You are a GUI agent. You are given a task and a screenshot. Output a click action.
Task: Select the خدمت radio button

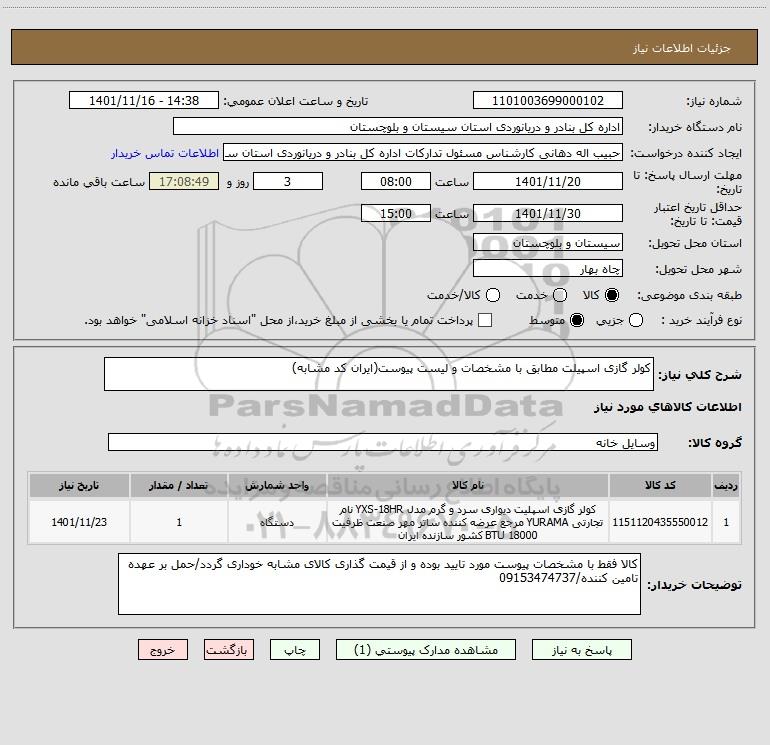pyautogui.click(x=560, y=295)
